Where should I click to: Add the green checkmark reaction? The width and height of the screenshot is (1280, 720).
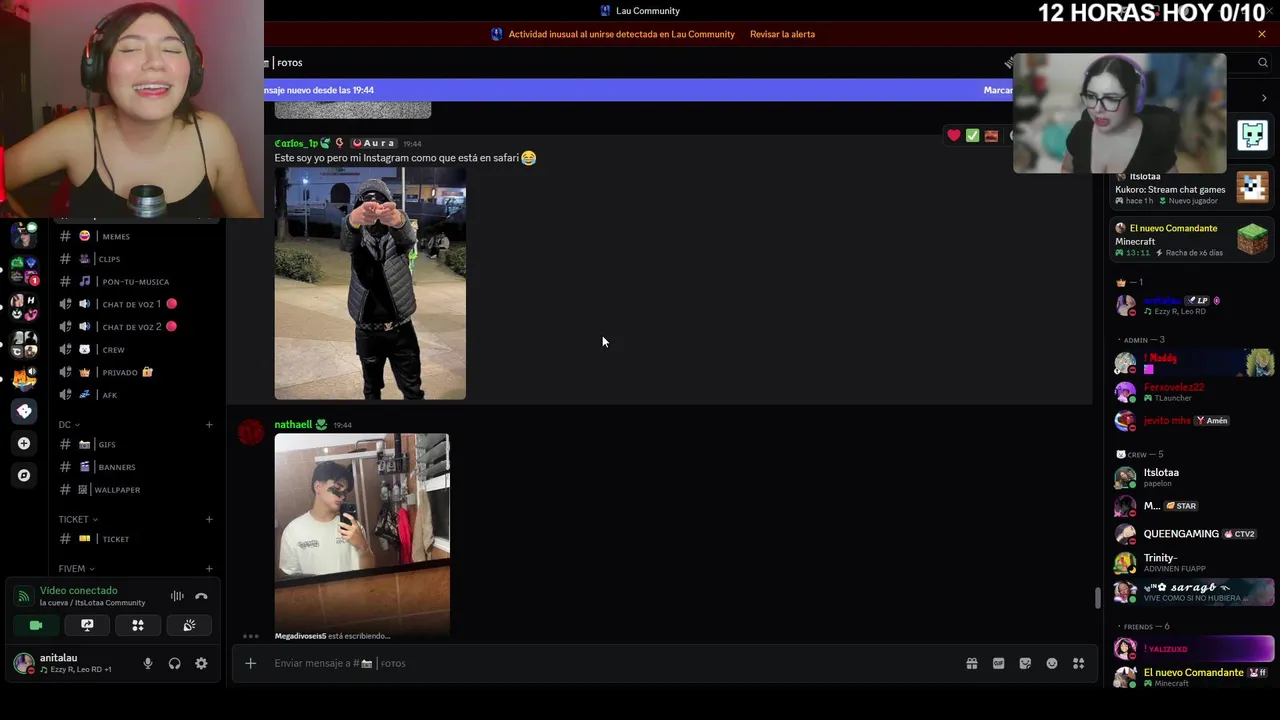point(972,135)
